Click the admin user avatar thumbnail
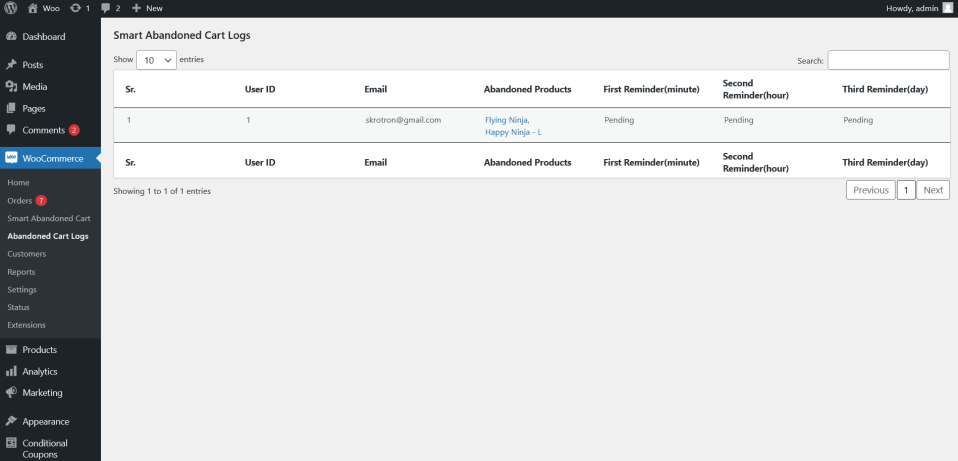 [x=947, y=8]
